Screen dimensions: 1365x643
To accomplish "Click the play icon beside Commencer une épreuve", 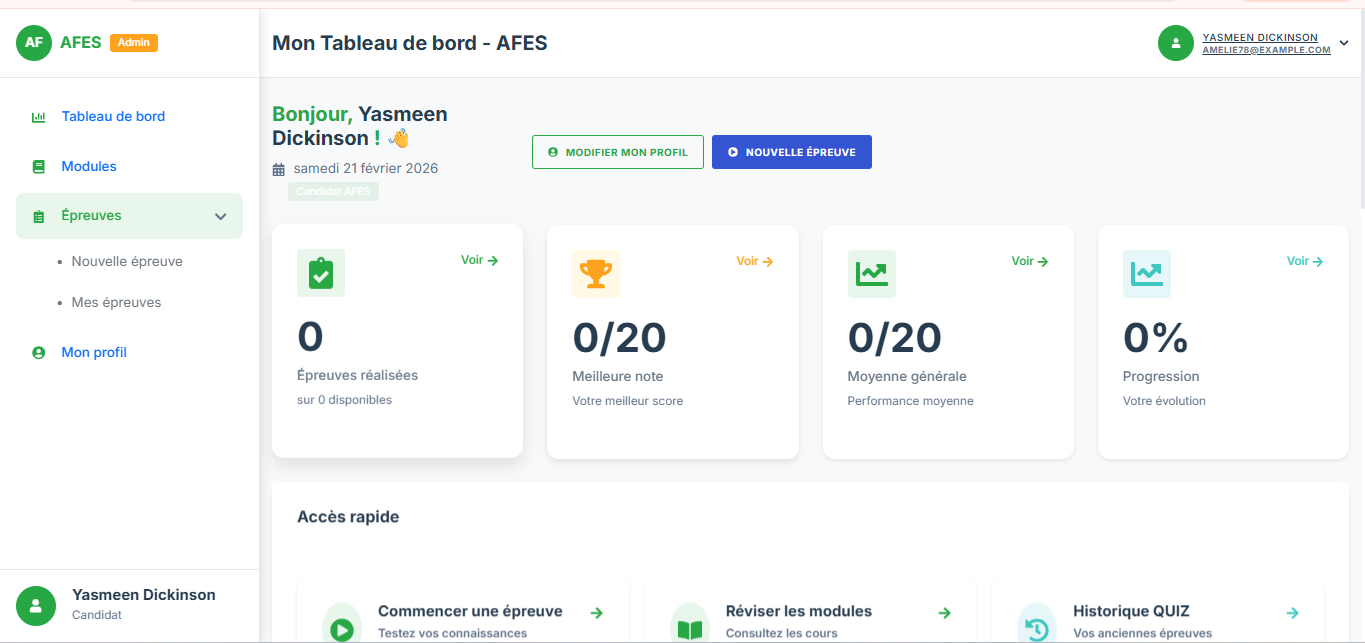I will [342, 627].
